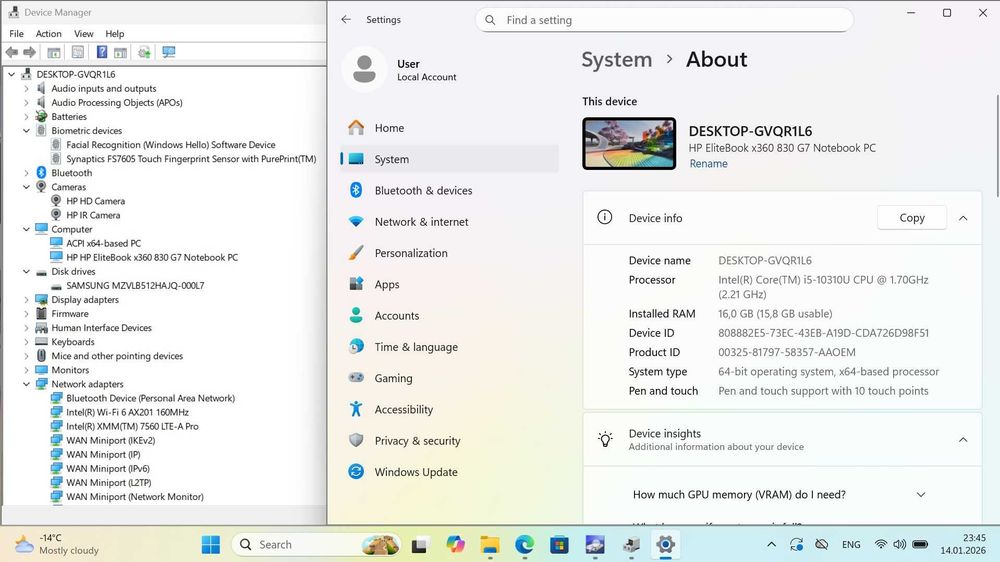Click the Show/Hide Console Tree toolbar icon
The height and width of the screenshot is (562, 1000).
click(54, 52)
